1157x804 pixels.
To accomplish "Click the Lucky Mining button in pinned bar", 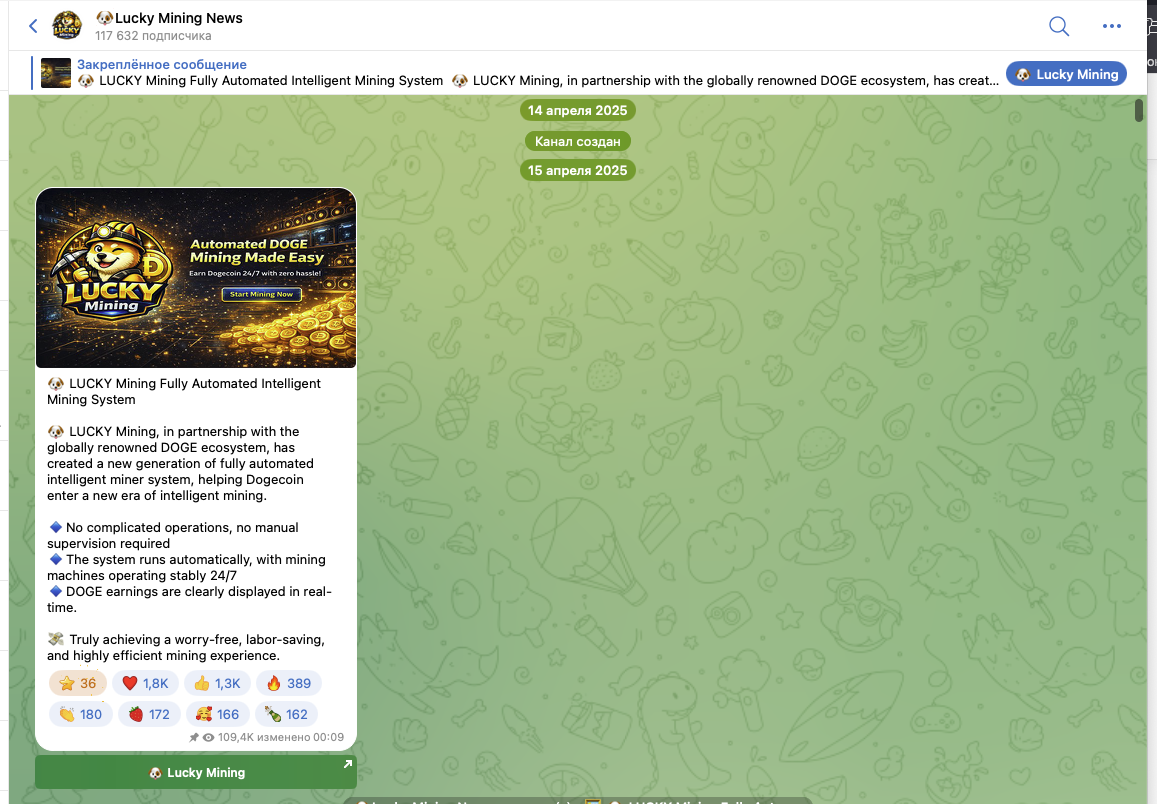I will coord(1066,74).
